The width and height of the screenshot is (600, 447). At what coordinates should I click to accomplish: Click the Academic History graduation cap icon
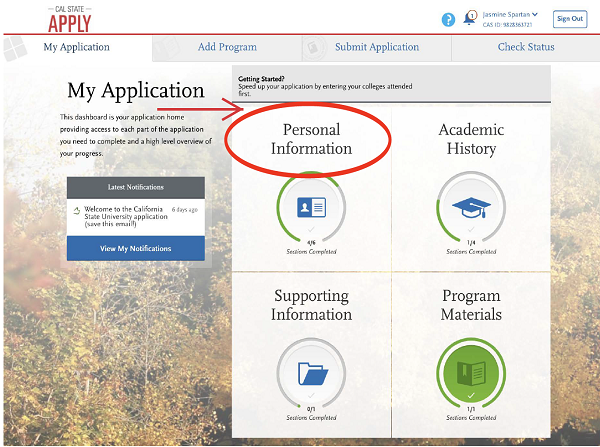point(471,207)
